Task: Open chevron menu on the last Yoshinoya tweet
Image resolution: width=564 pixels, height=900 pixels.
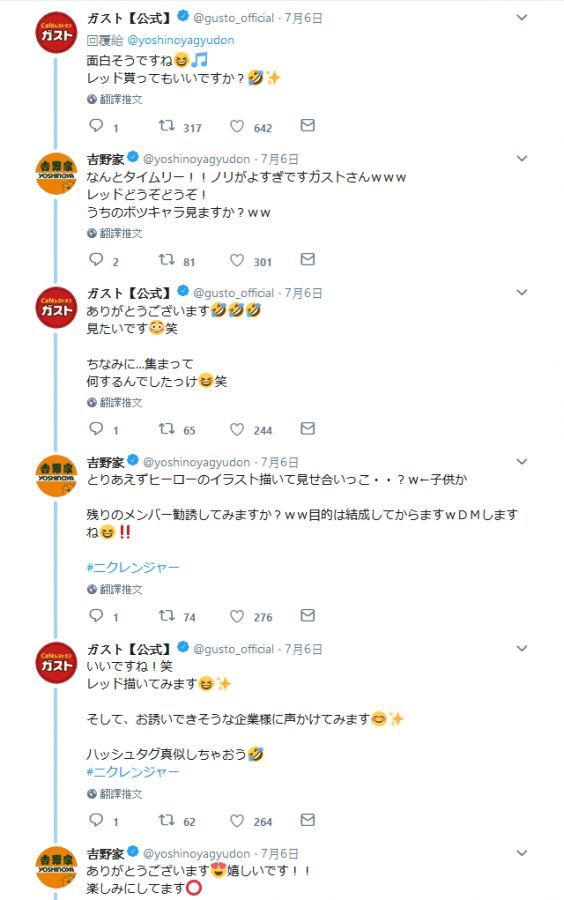Action: [522, 853]
